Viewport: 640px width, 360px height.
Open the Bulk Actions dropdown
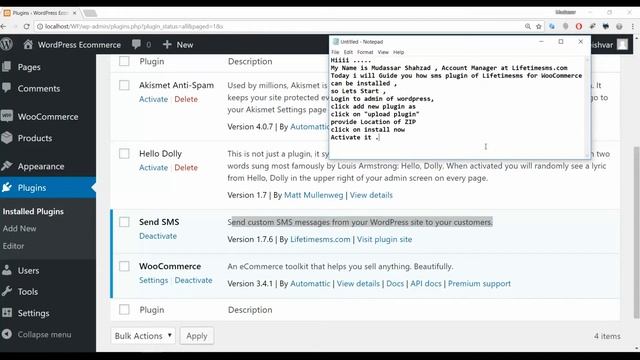[x=143, y=336]
